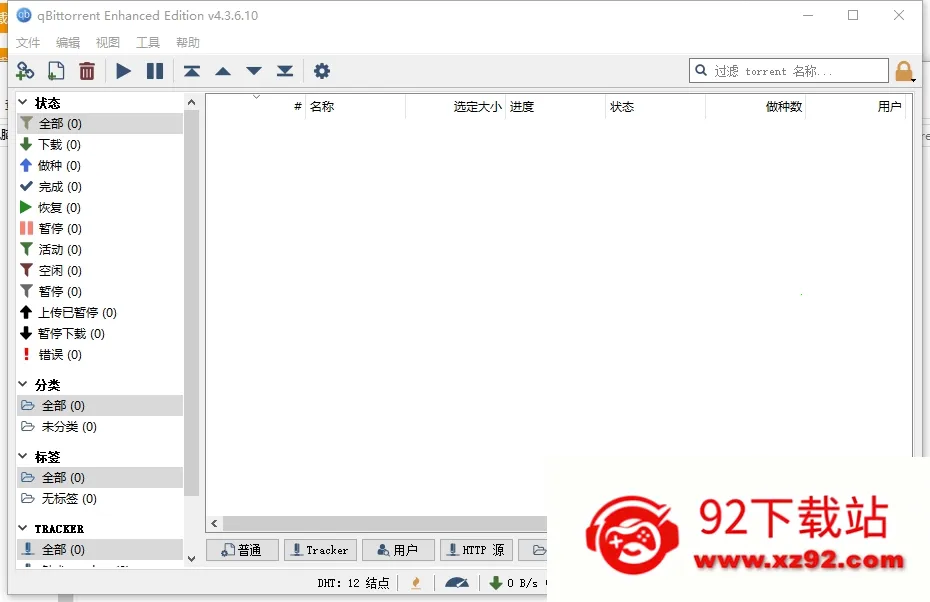Screen dimensions: 930x602
Task: Select the 暂停下载 (0) filter
Action: [100, 333]
